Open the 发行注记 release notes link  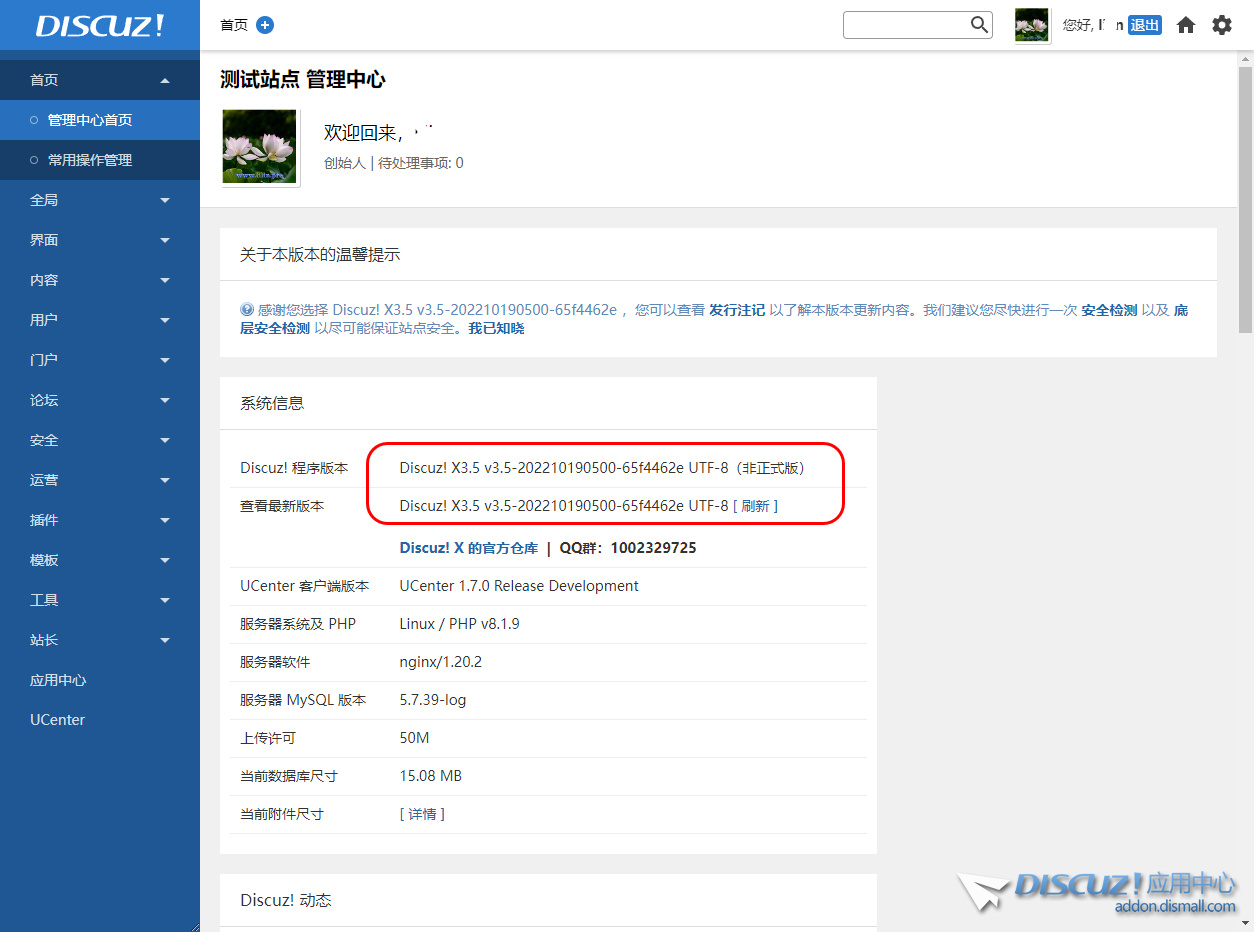click(737, 310)
